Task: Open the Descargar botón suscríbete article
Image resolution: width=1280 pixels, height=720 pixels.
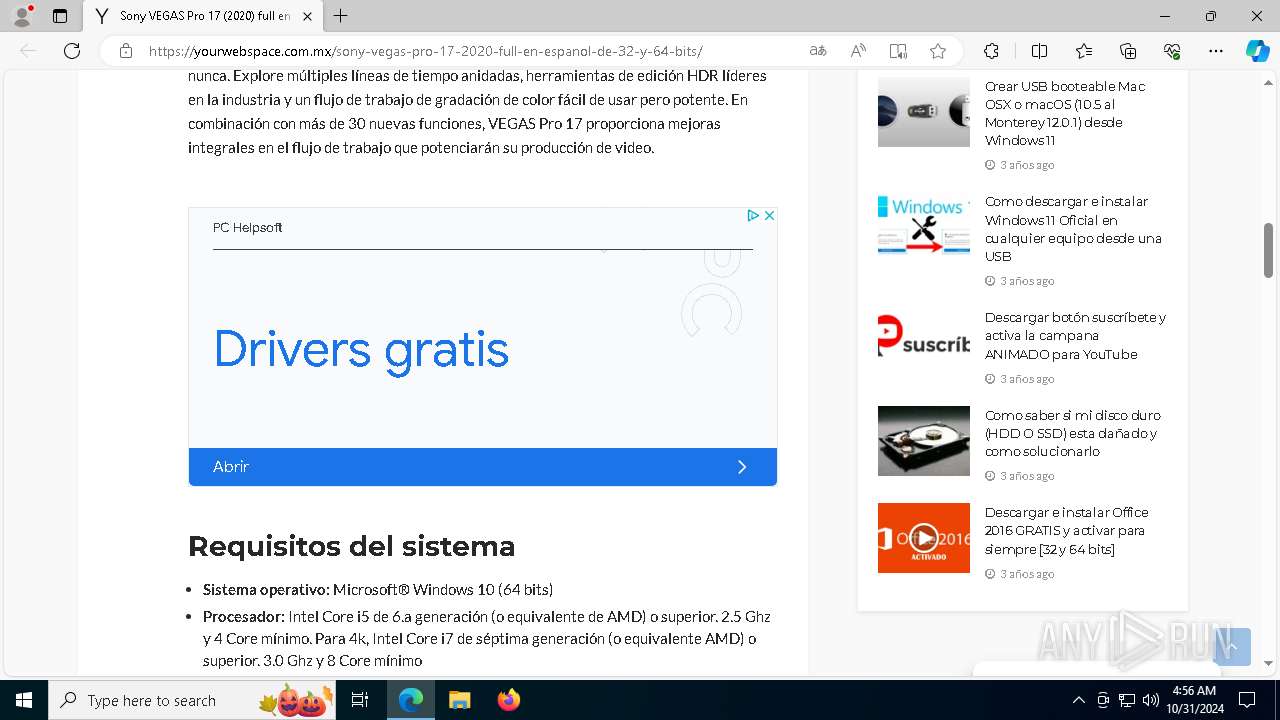Action: tap(1075, 336)
